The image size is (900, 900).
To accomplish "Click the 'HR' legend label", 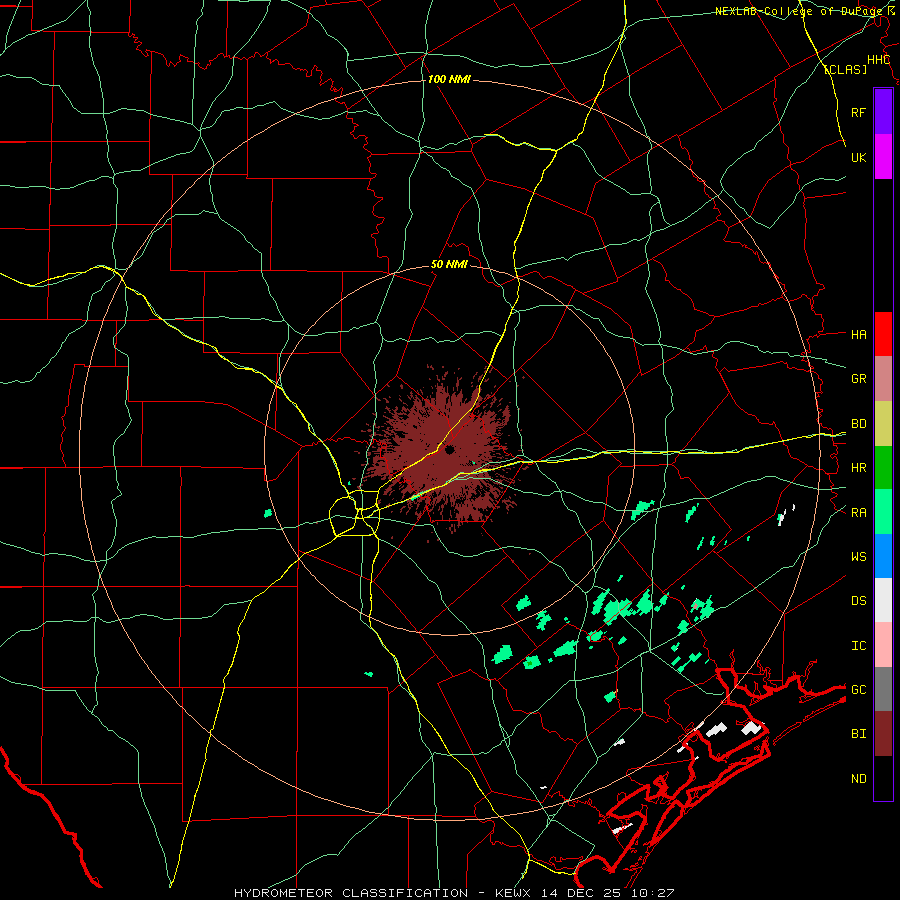I will point(858,468).
